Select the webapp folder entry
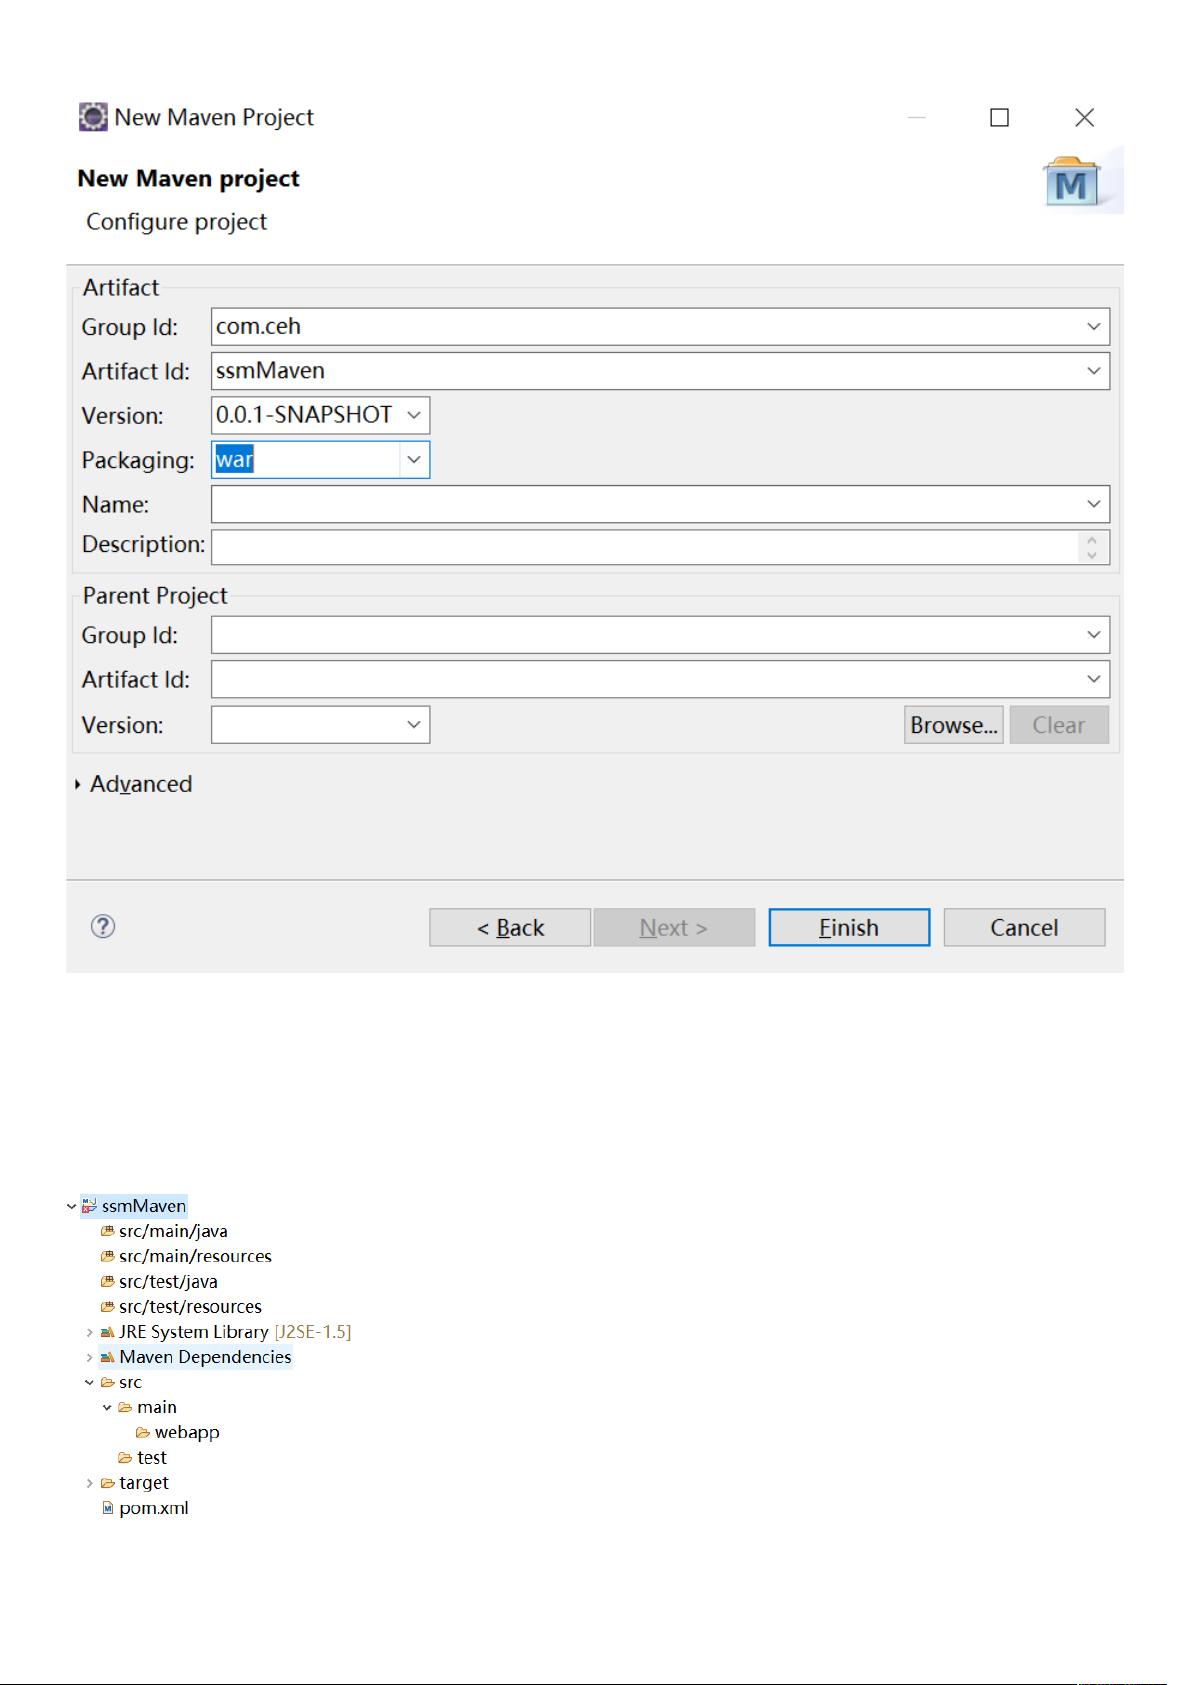The height and width of the screenshot is (1685, 1192). pyautogui.click(x=187, y=1432)
